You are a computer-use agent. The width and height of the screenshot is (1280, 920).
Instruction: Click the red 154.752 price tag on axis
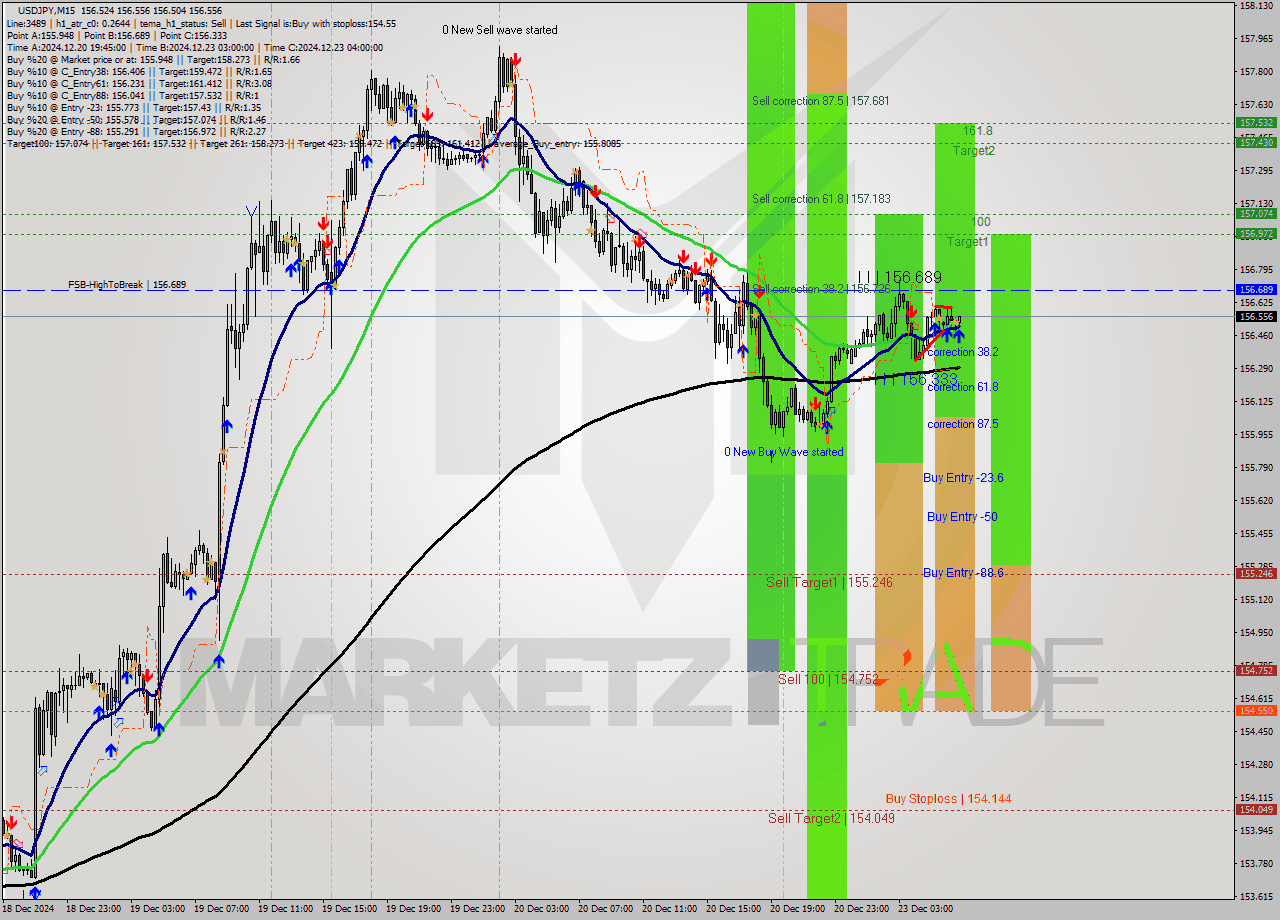click(x=1256, y=671)
